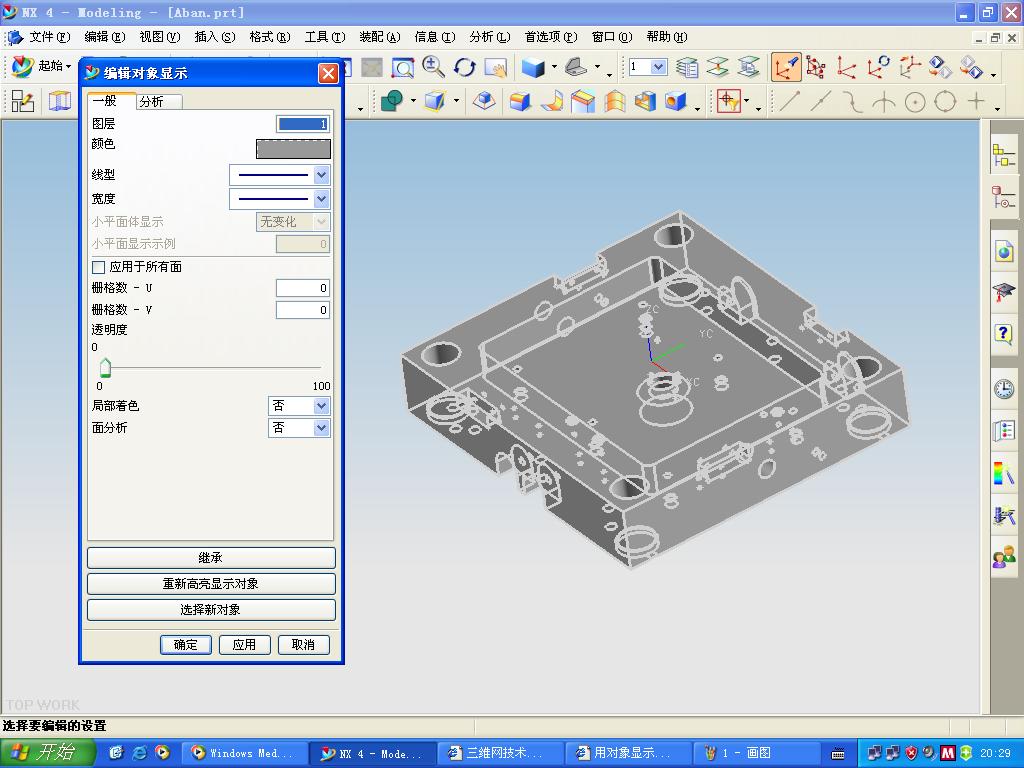The width and height of the screenshot is (1024, 768).
Task: Click the 取消 cancel button
Action: coord(303,645)
